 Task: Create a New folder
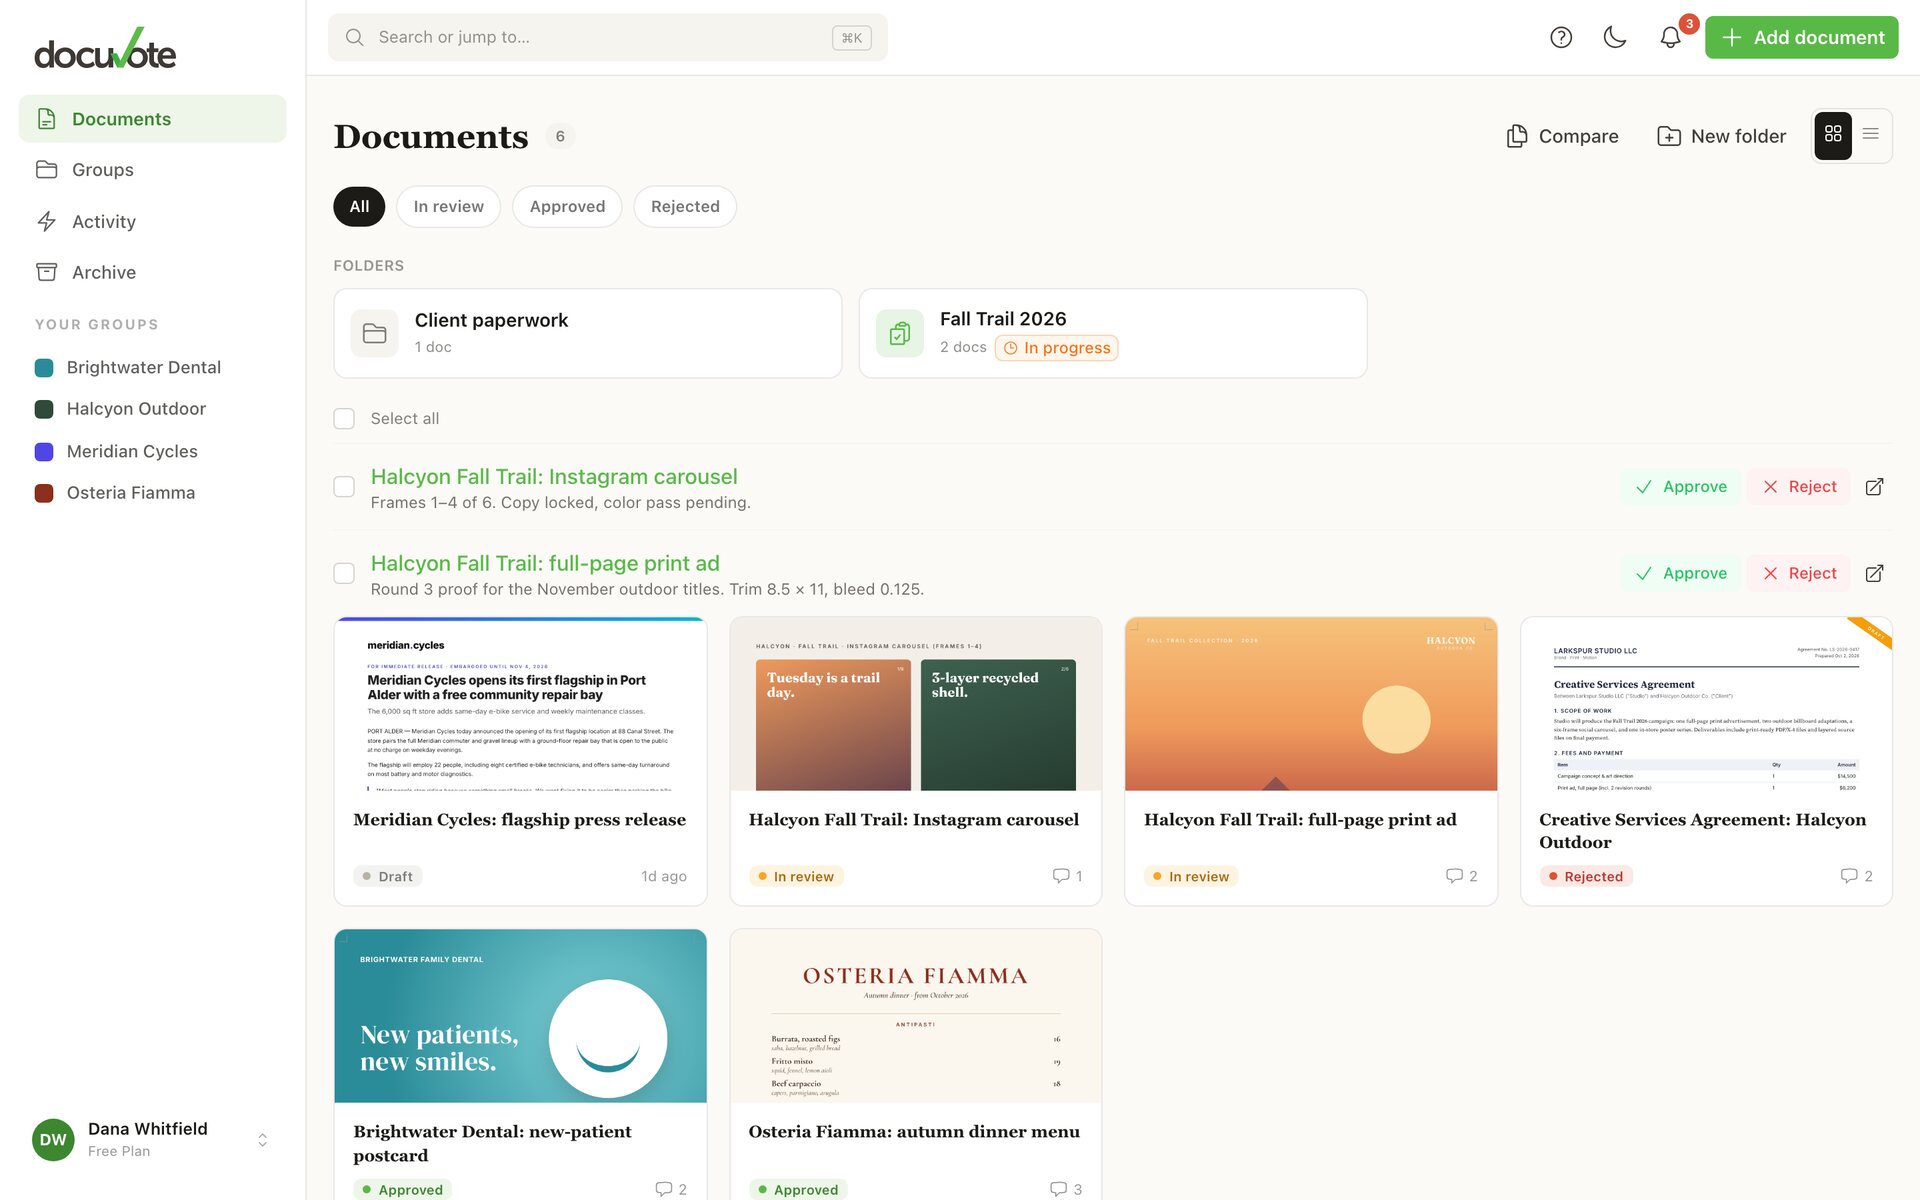1721,136
